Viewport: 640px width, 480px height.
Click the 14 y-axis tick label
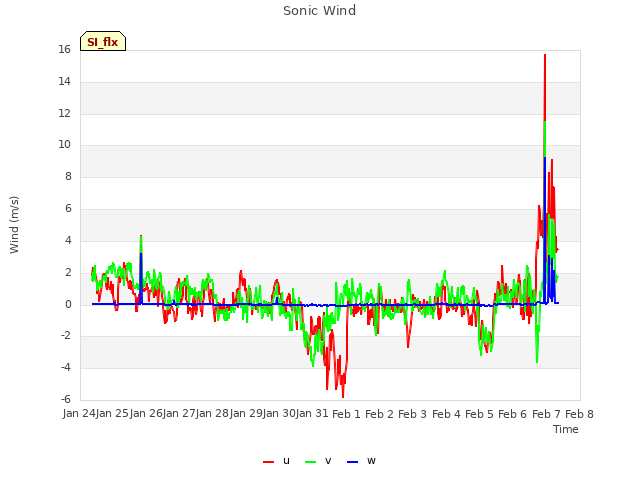[x=64, y=81]
